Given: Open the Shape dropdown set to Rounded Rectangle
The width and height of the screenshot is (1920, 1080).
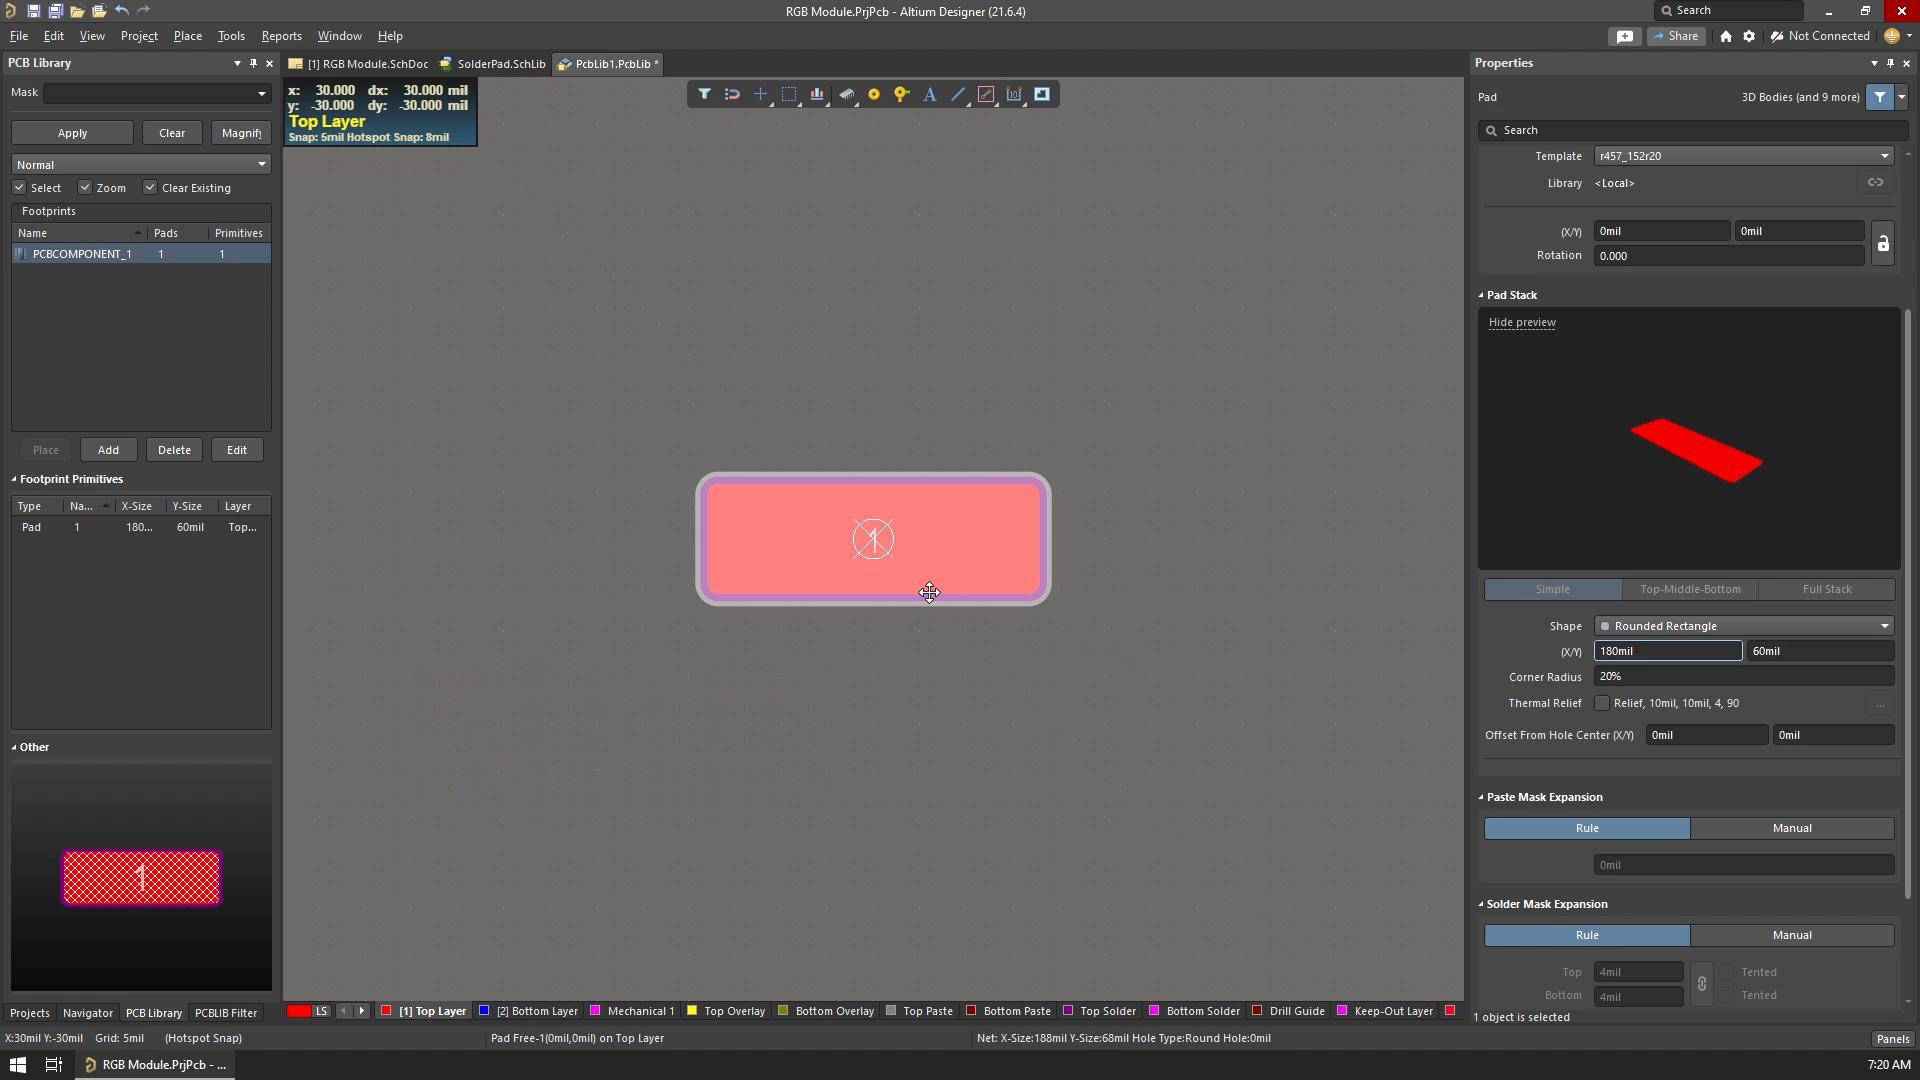Looking at the screenshot, I should [x=1884, y=625].
